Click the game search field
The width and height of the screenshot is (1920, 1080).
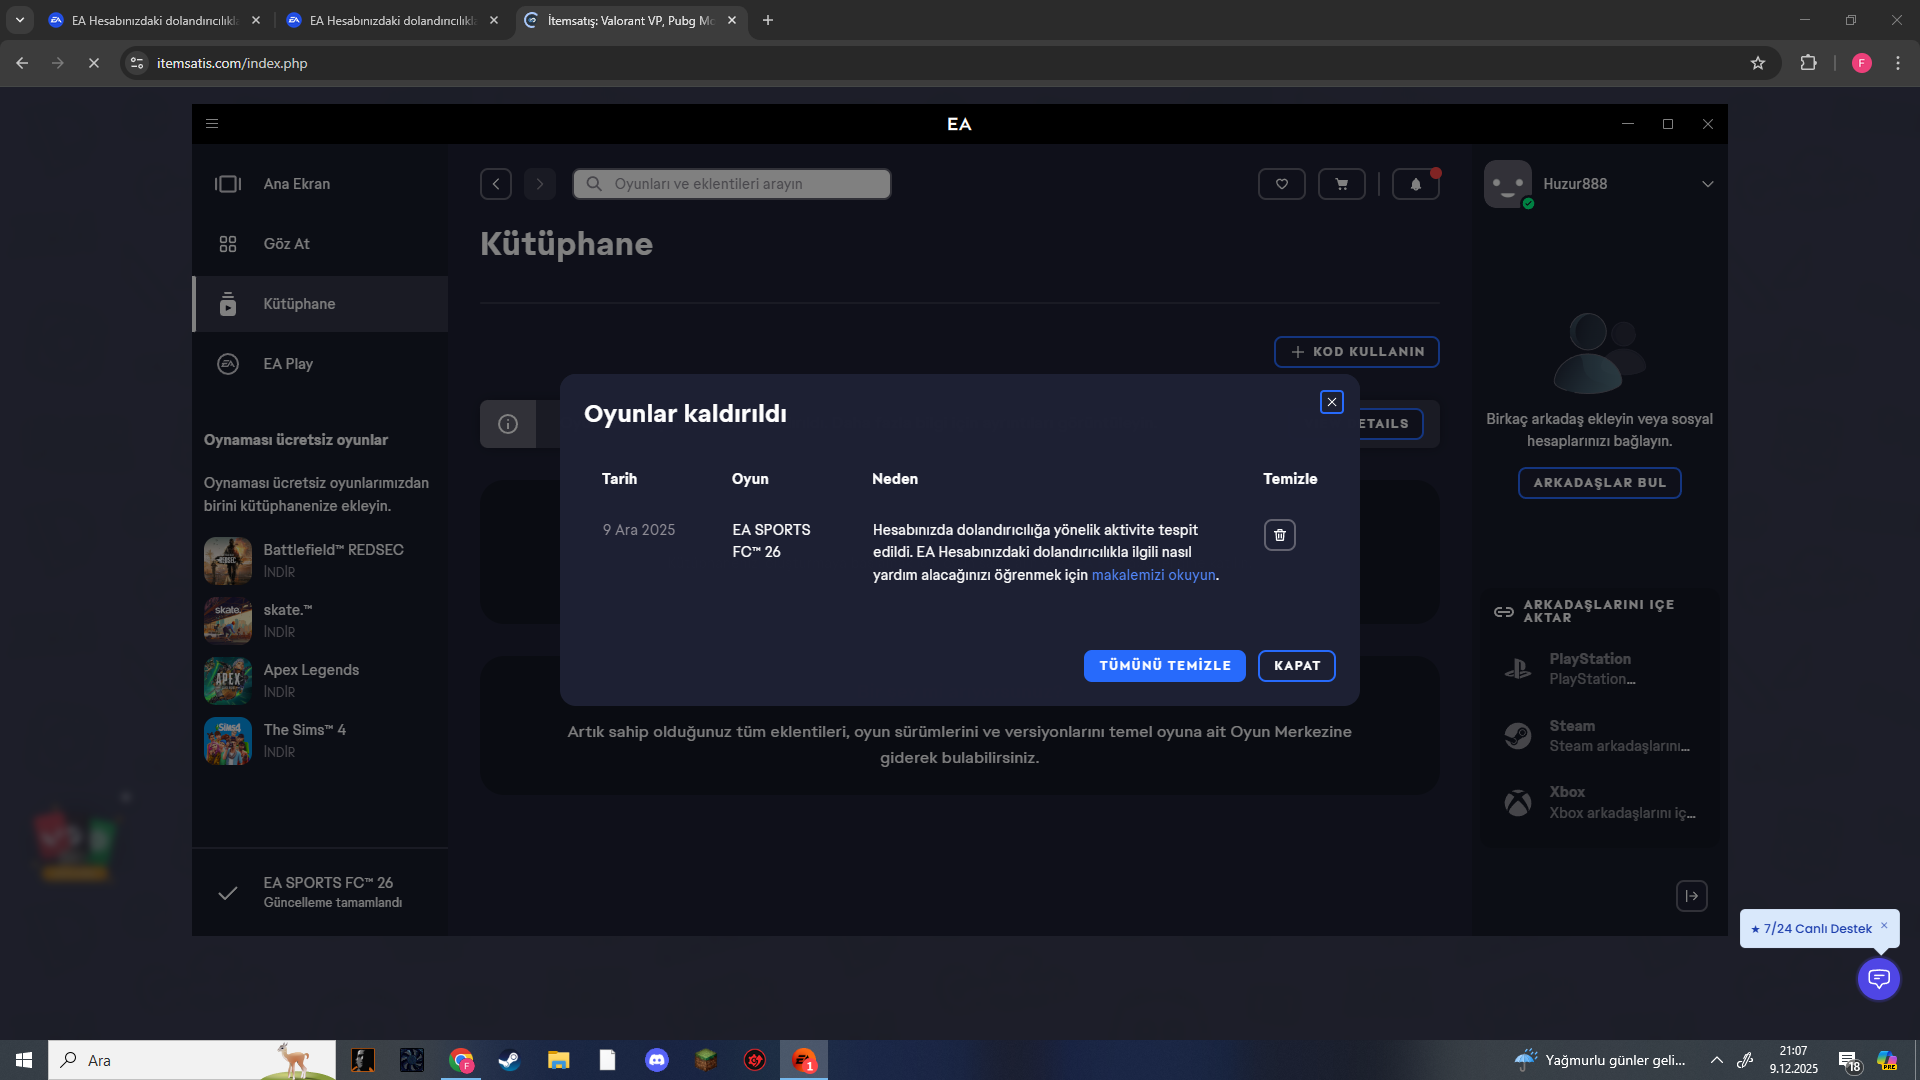(x=732, y=184)
